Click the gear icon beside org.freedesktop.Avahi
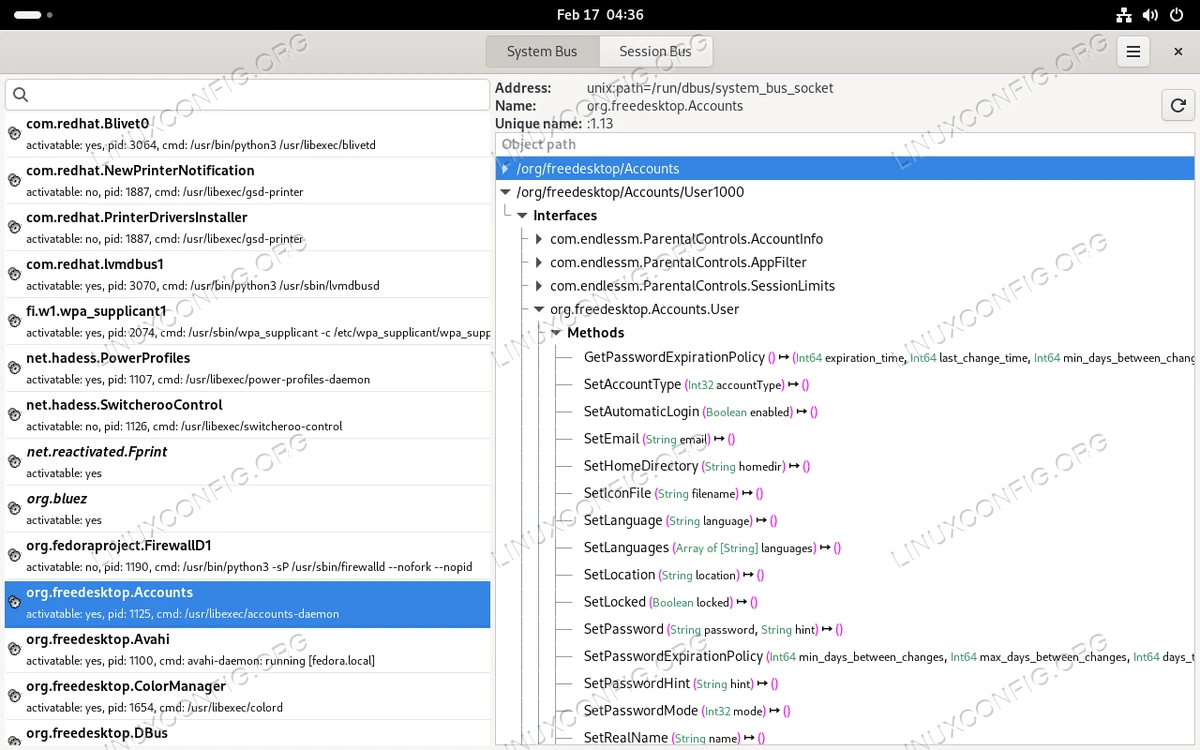This screenshot has height=750, width=1200. (x=15, y=650)
